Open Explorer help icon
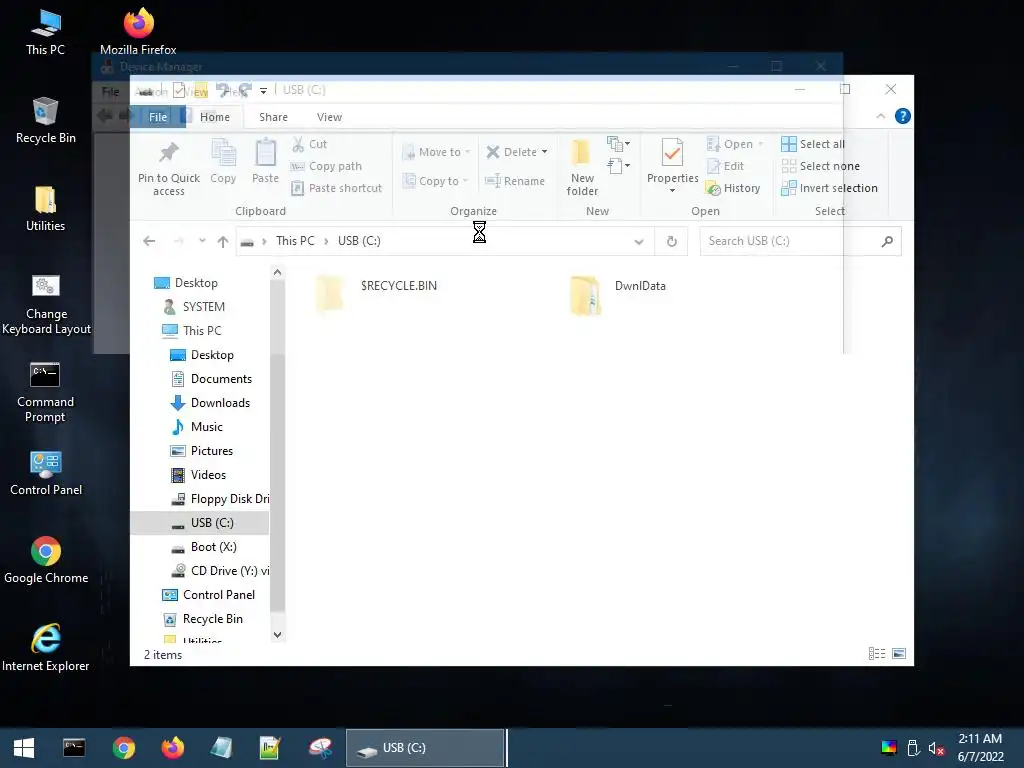The height and width of the screenshot is (768, 1024). [x=903, y=116]
